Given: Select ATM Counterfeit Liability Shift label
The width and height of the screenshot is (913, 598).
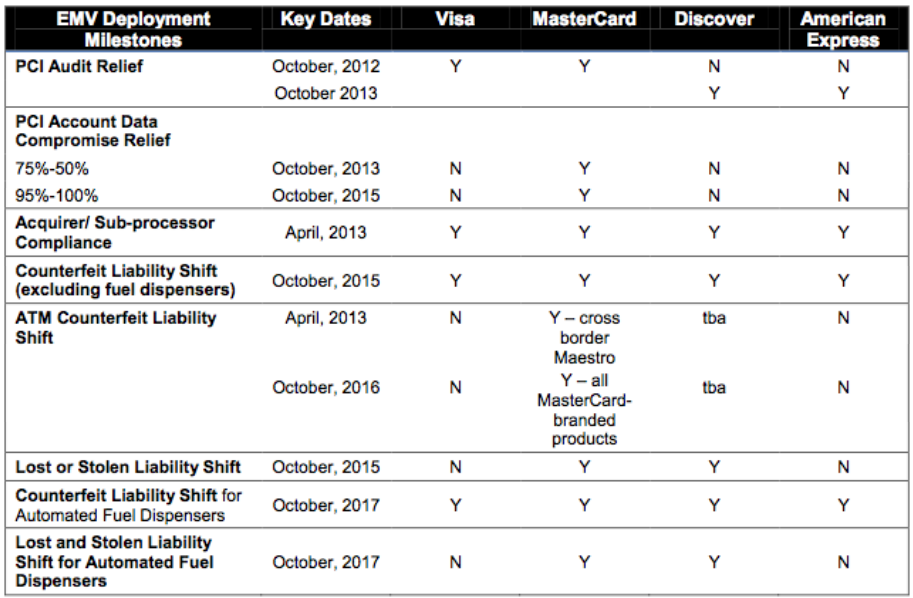Looking at the screenshot, I should [x=116, y=327].
